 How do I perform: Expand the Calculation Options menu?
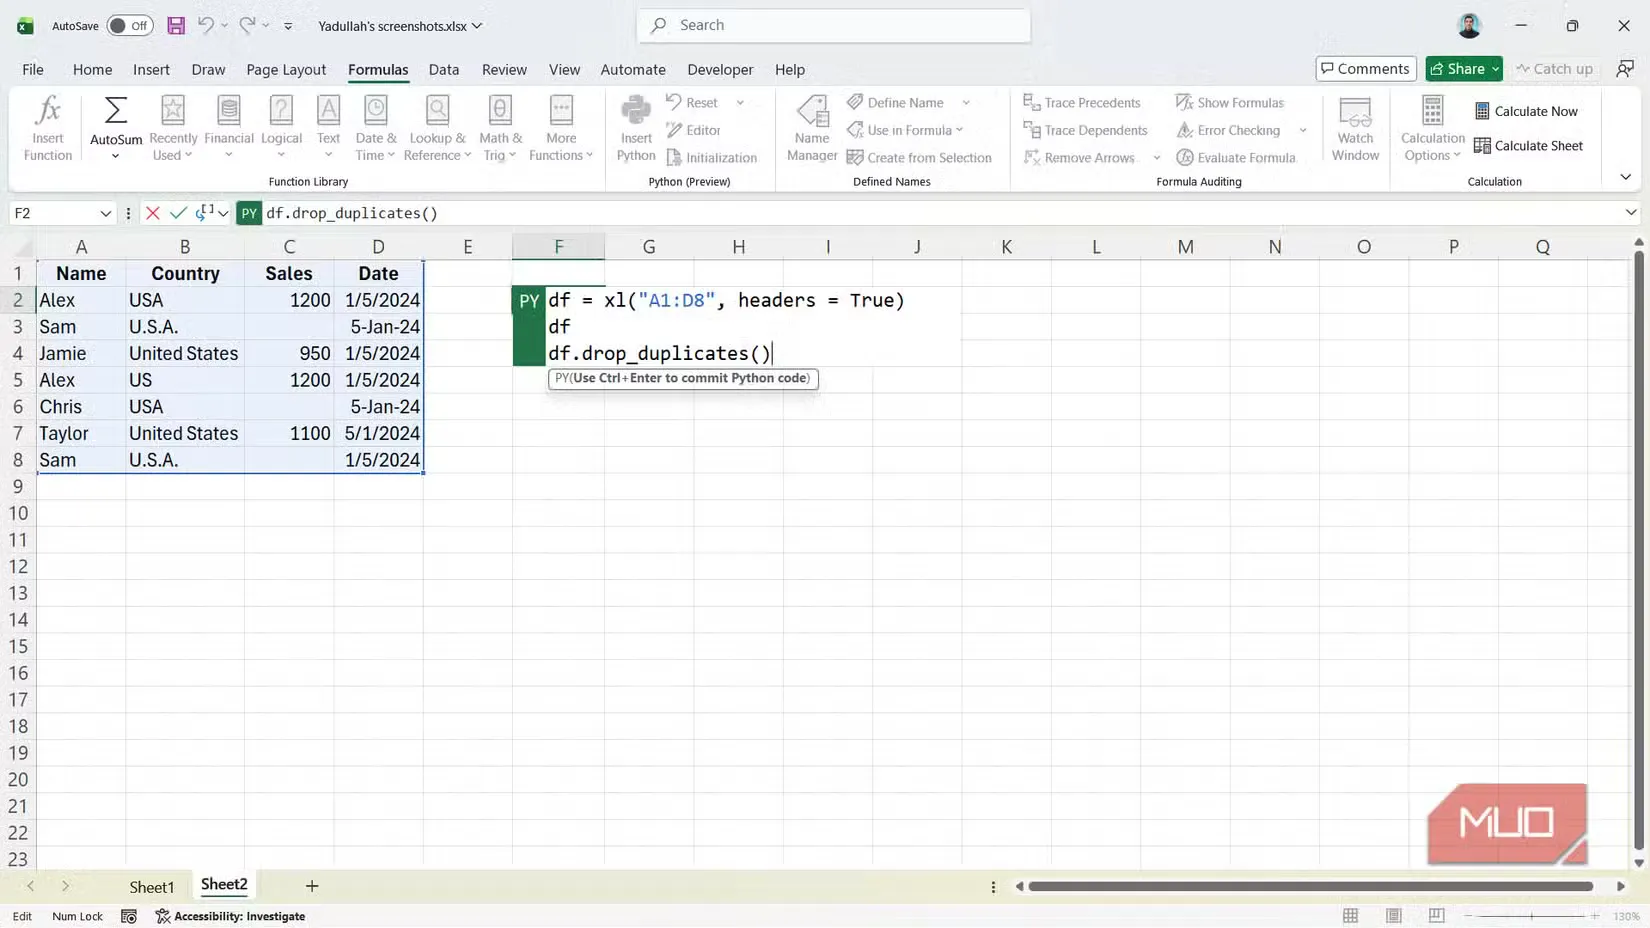click(x=1431, y=128)
